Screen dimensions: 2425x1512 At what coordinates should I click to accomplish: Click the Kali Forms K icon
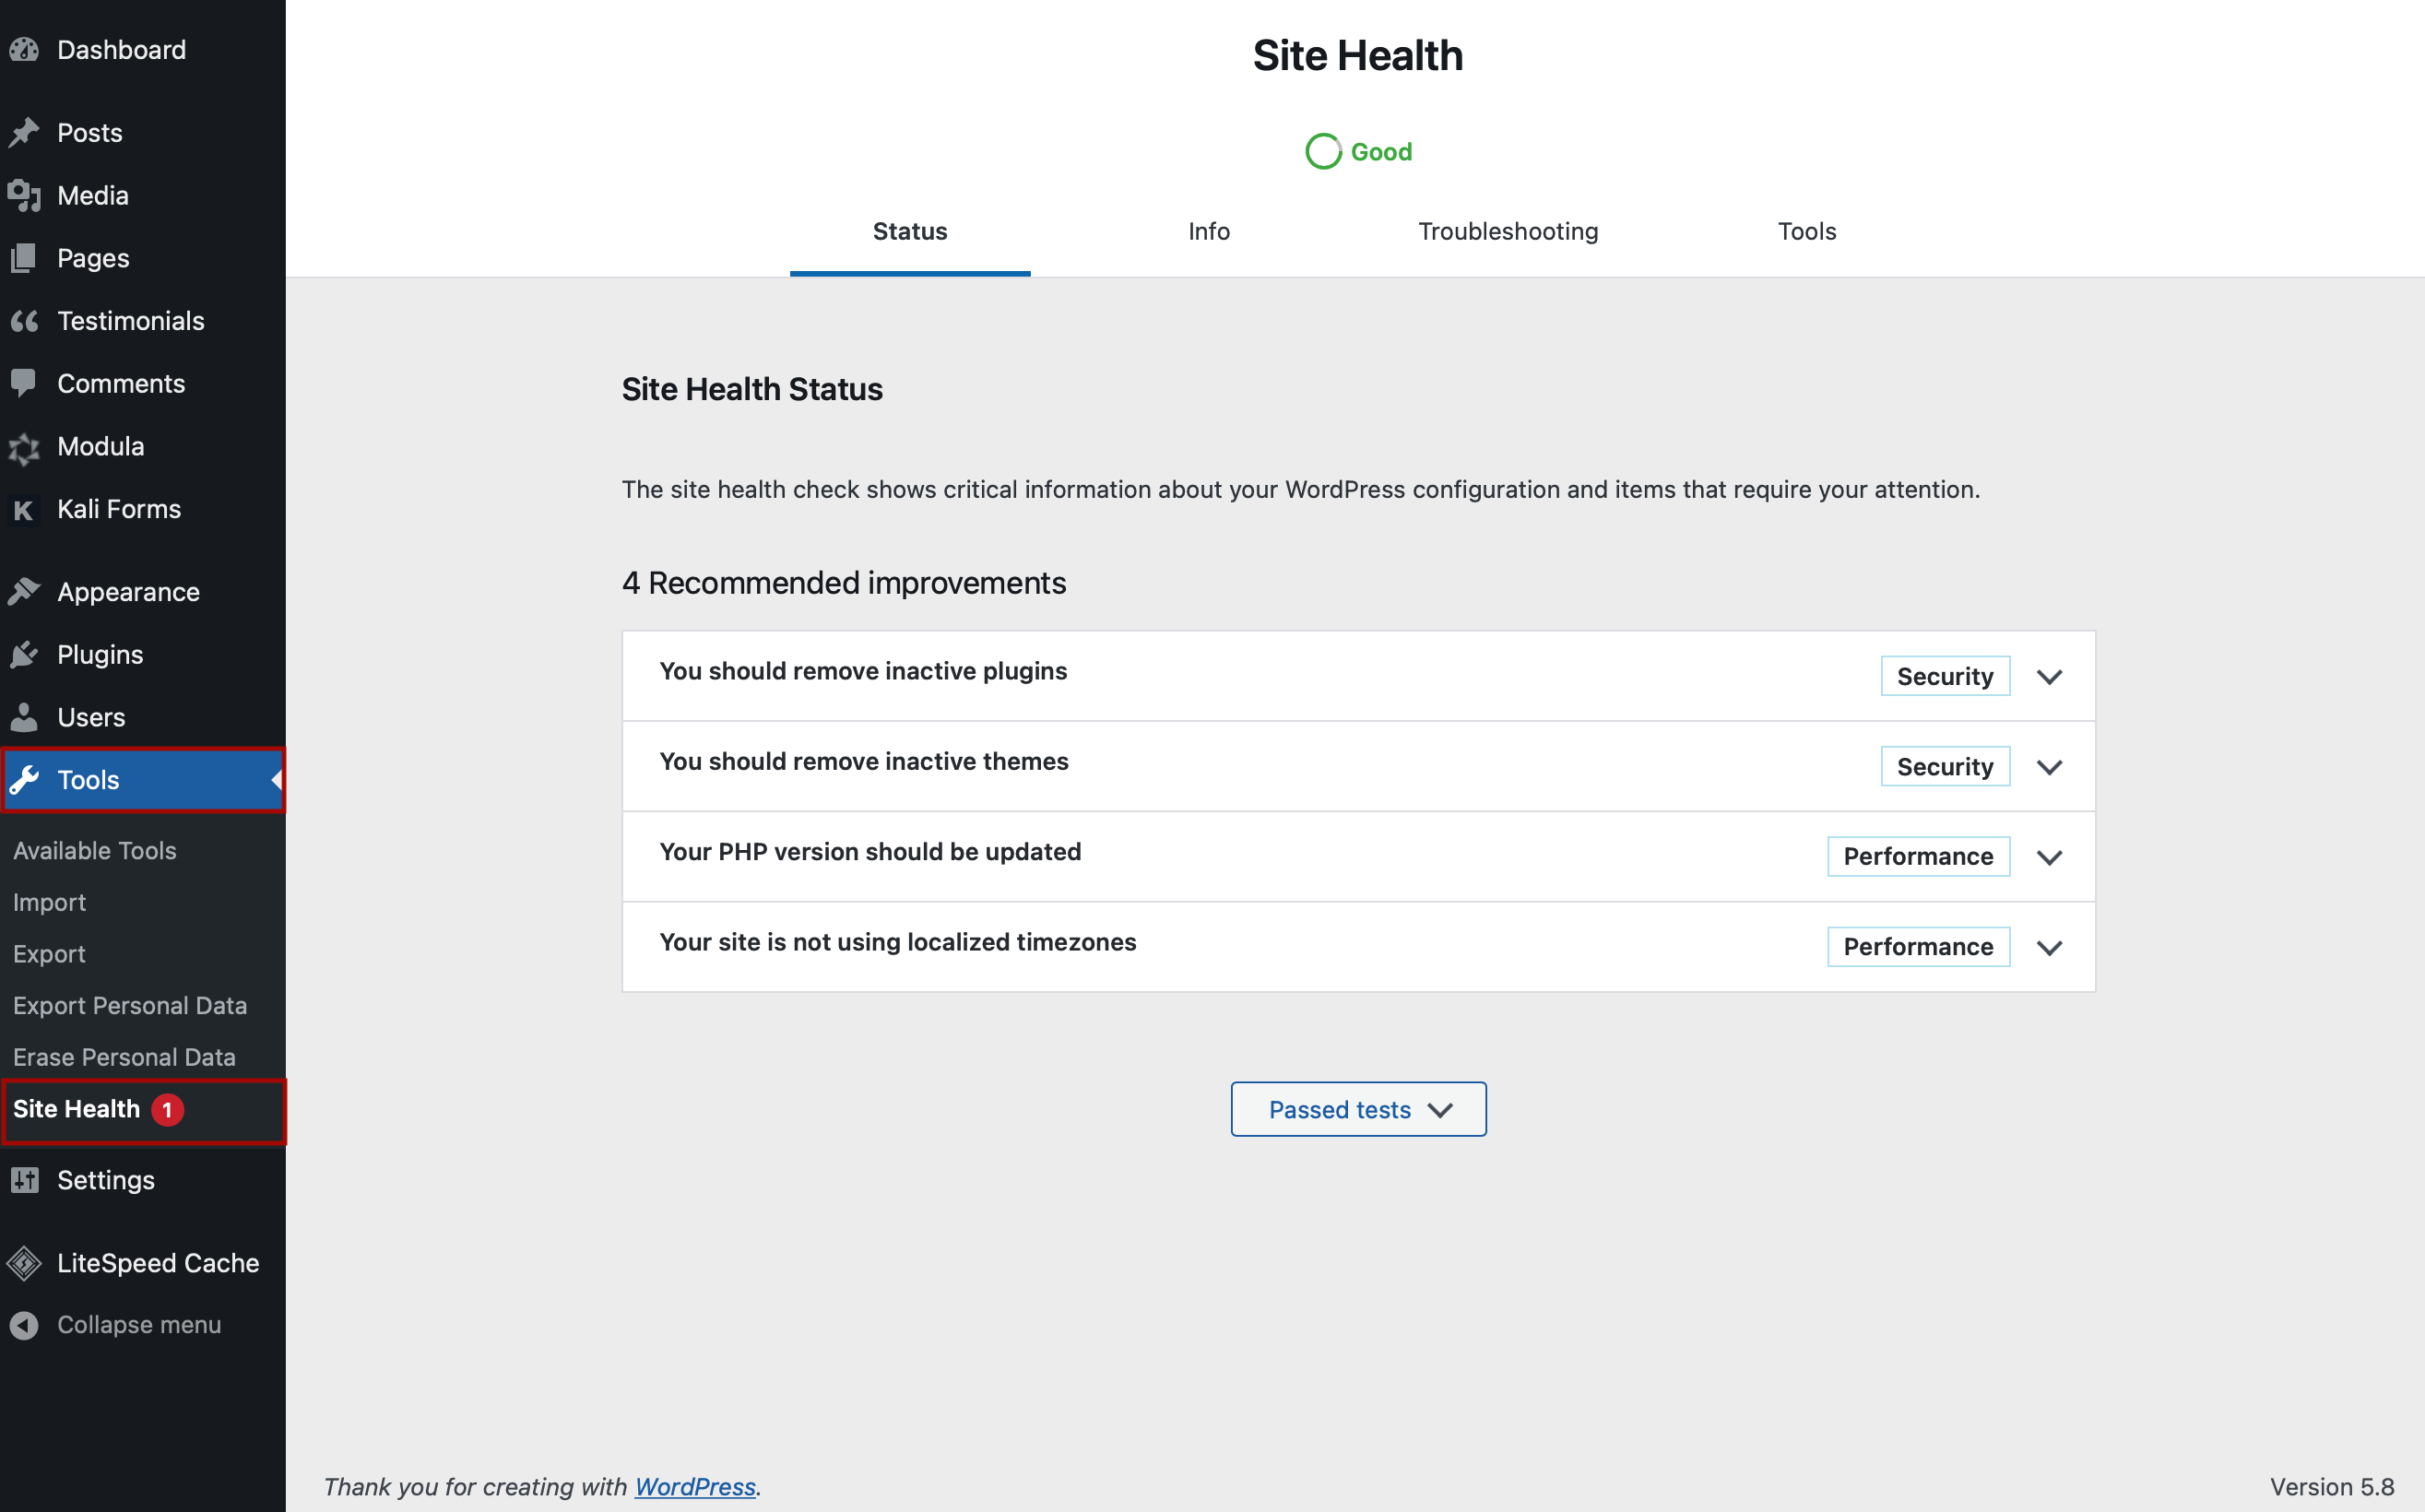pyautogui.click(x=24, y=510)
